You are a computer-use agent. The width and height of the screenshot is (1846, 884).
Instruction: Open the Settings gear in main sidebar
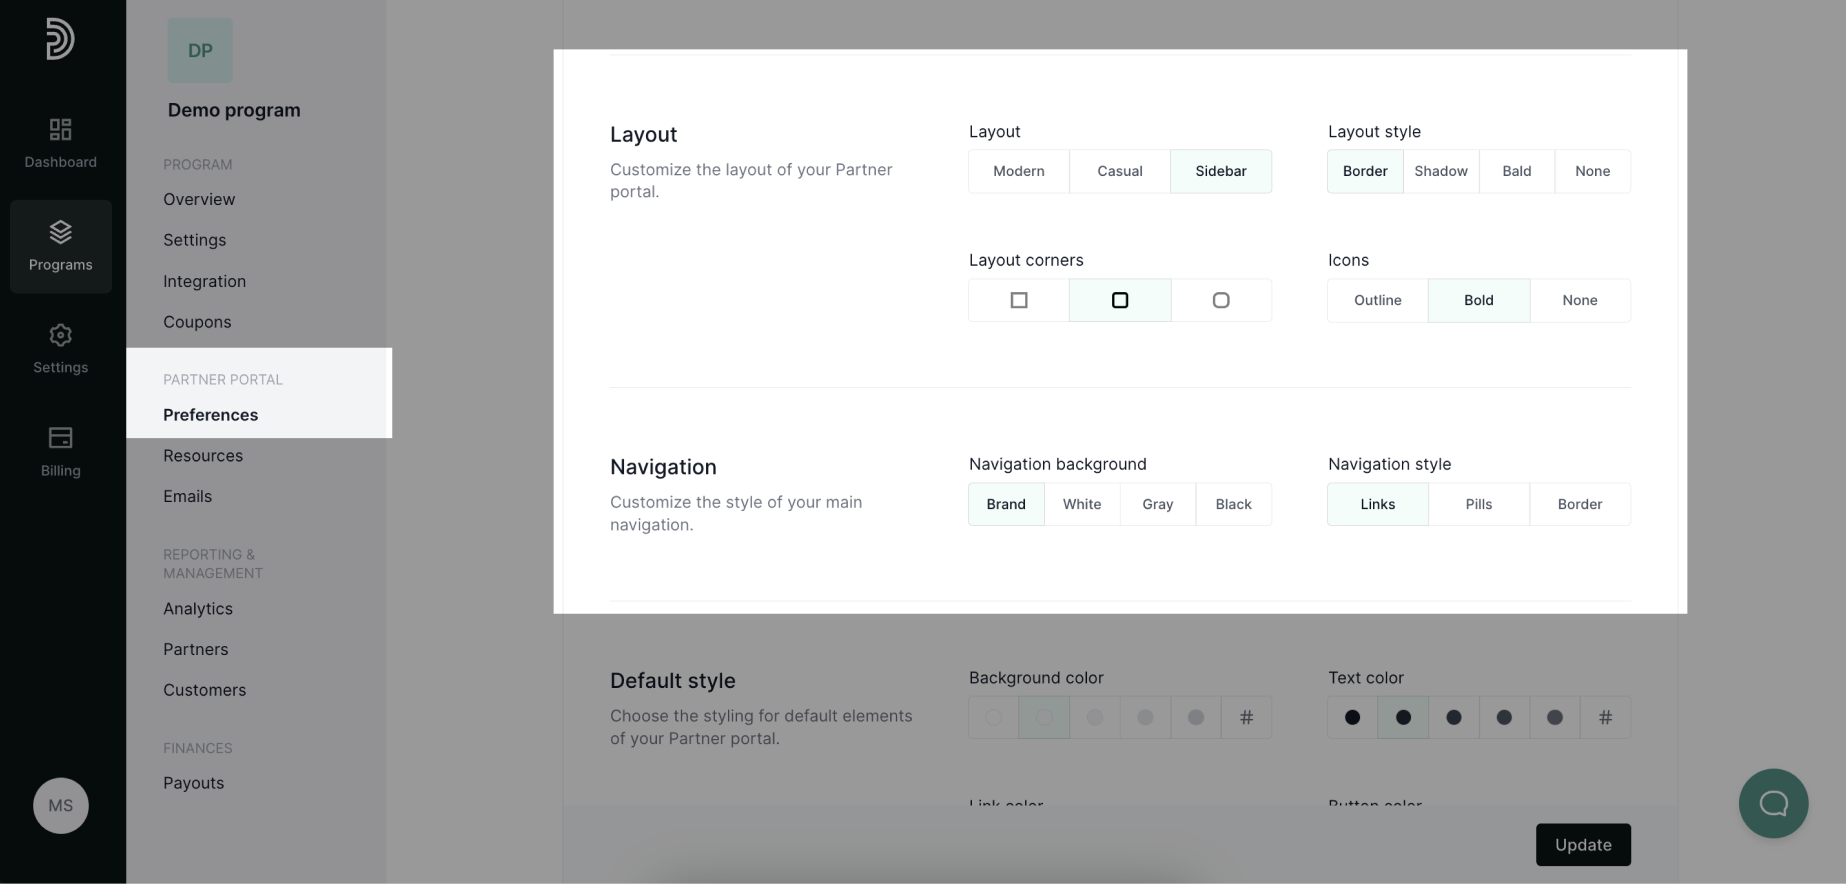61,349
